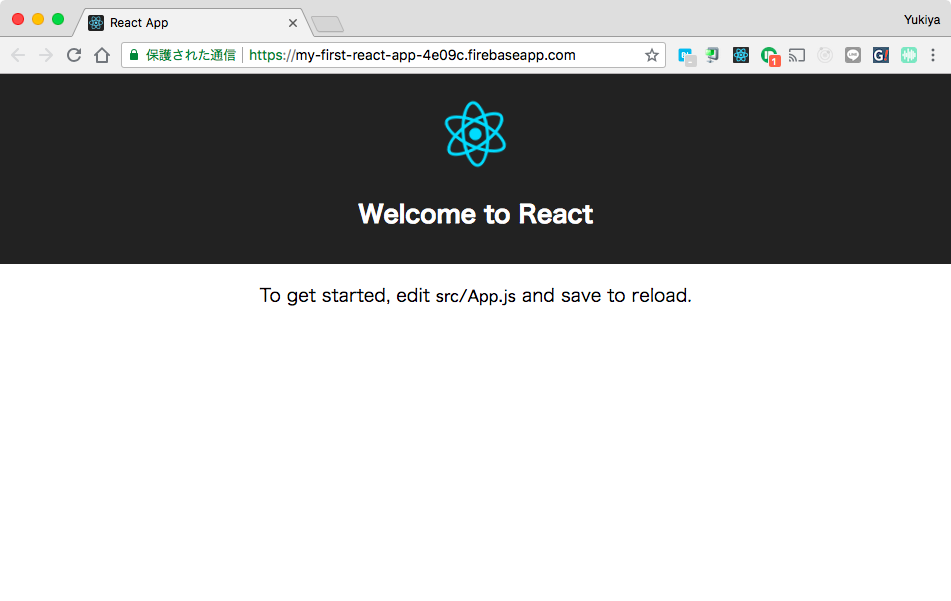Image resolution: width=951 pixels, height=601 pixels.
Task: Click the Hatena Bookmark extension icon
Action: (686, 56)
